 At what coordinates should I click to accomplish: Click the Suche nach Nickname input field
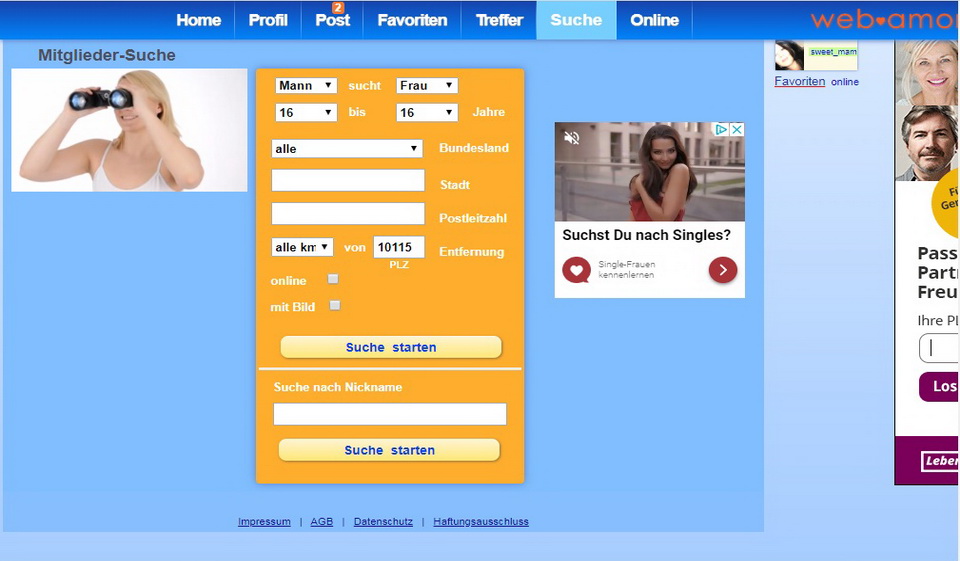(x=390, y=414)
